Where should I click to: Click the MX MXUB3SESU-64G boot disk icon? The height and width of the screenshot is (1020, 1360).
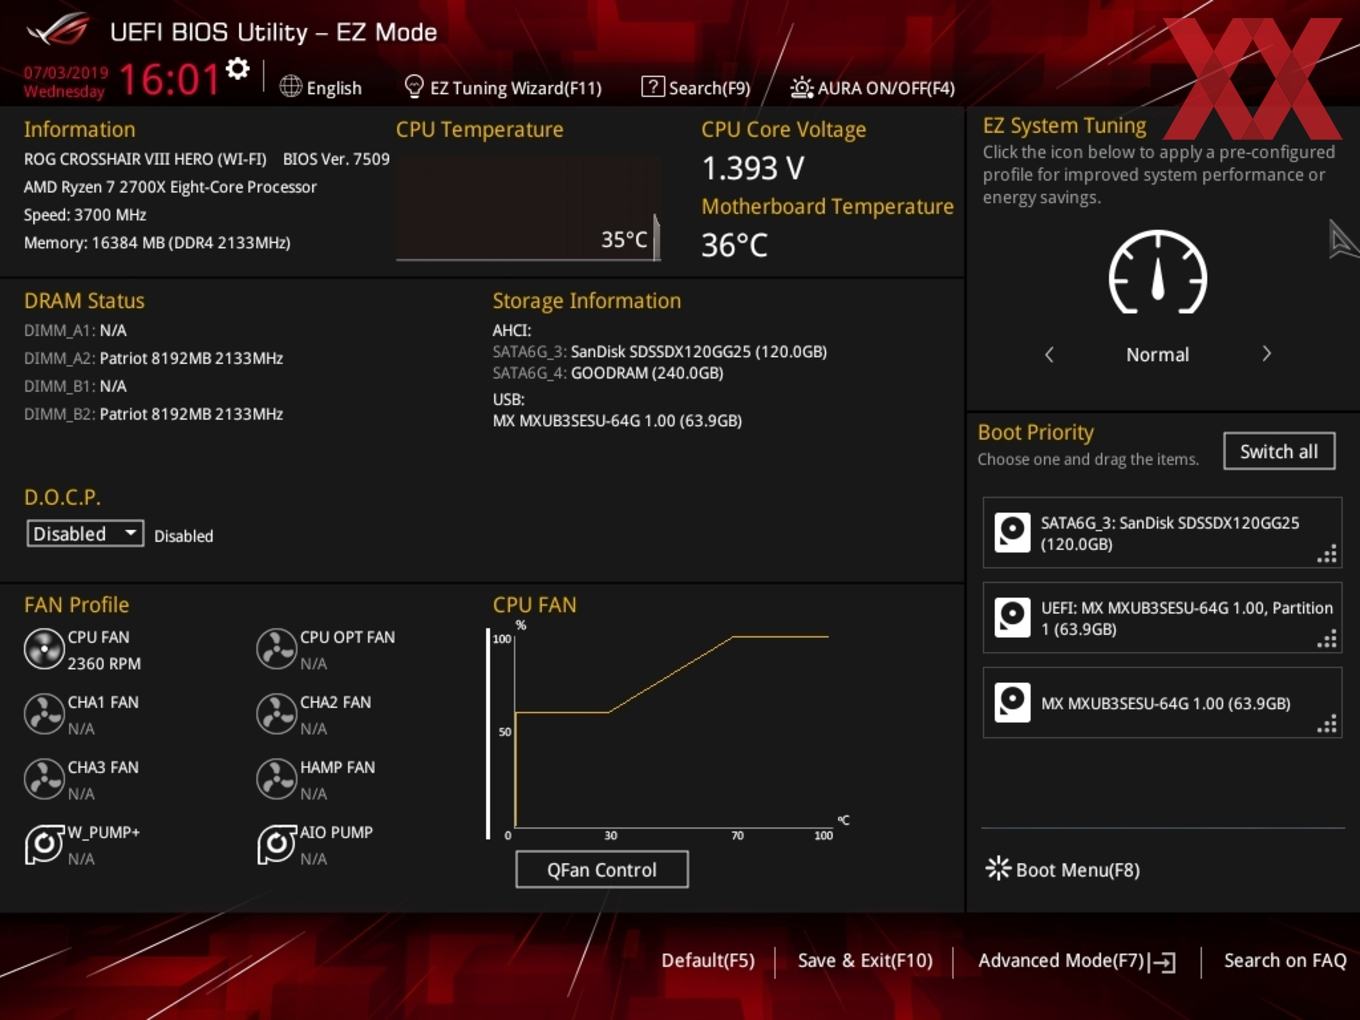1012,703
